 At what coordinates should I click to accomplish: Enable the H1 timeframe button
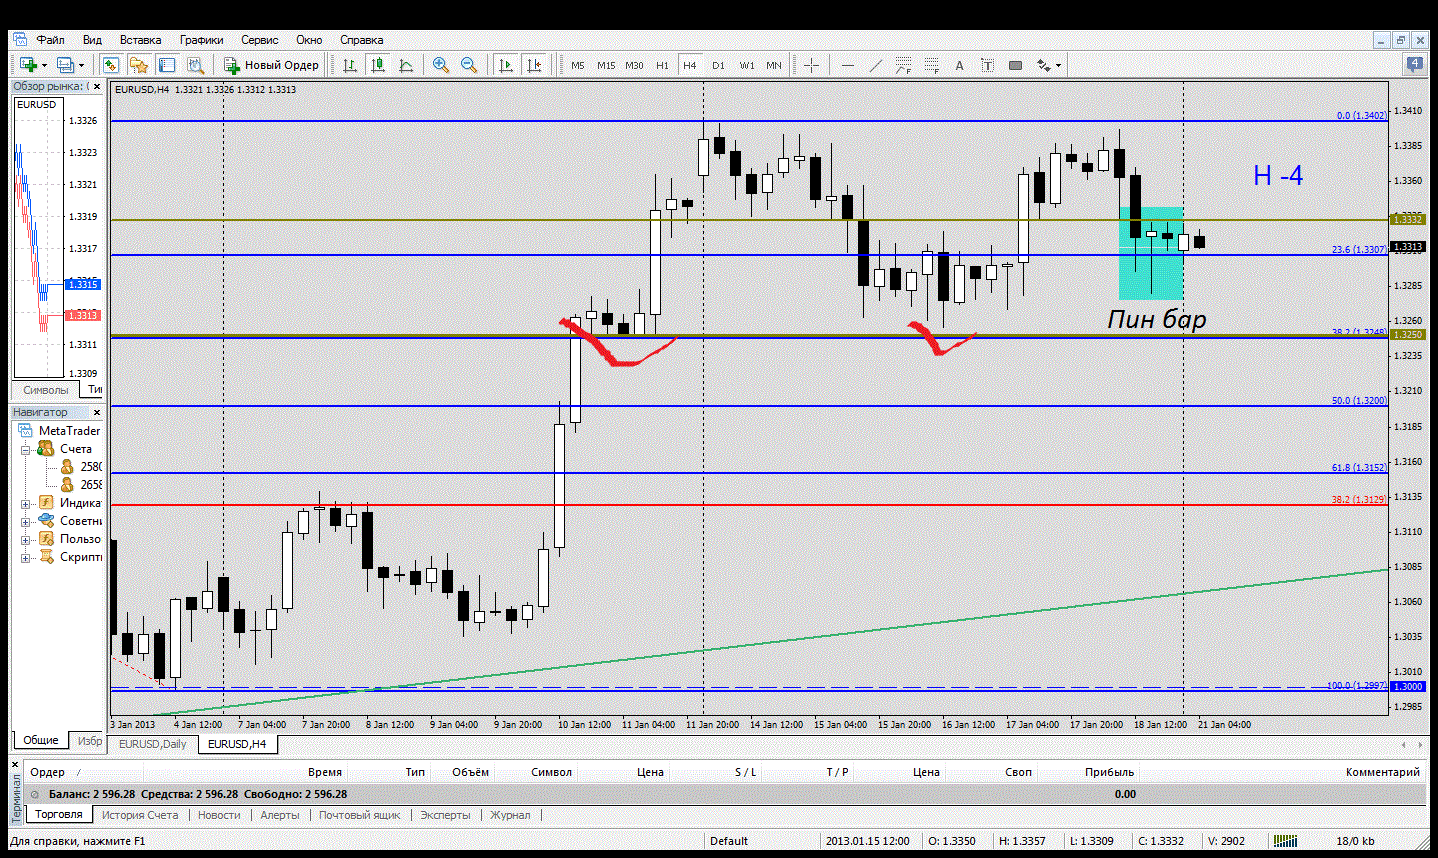point(662,65)
